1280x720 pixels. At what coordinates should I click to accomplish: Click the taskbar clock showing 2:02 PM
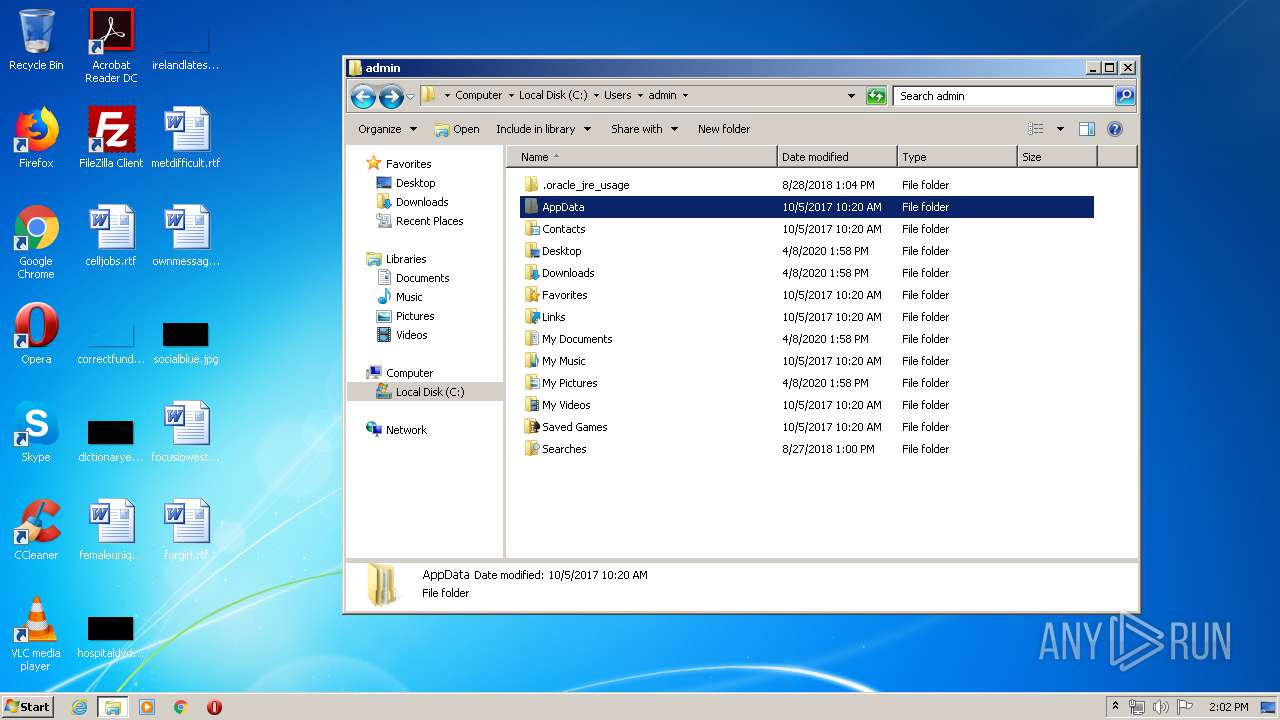click(x=1228, y=707)
